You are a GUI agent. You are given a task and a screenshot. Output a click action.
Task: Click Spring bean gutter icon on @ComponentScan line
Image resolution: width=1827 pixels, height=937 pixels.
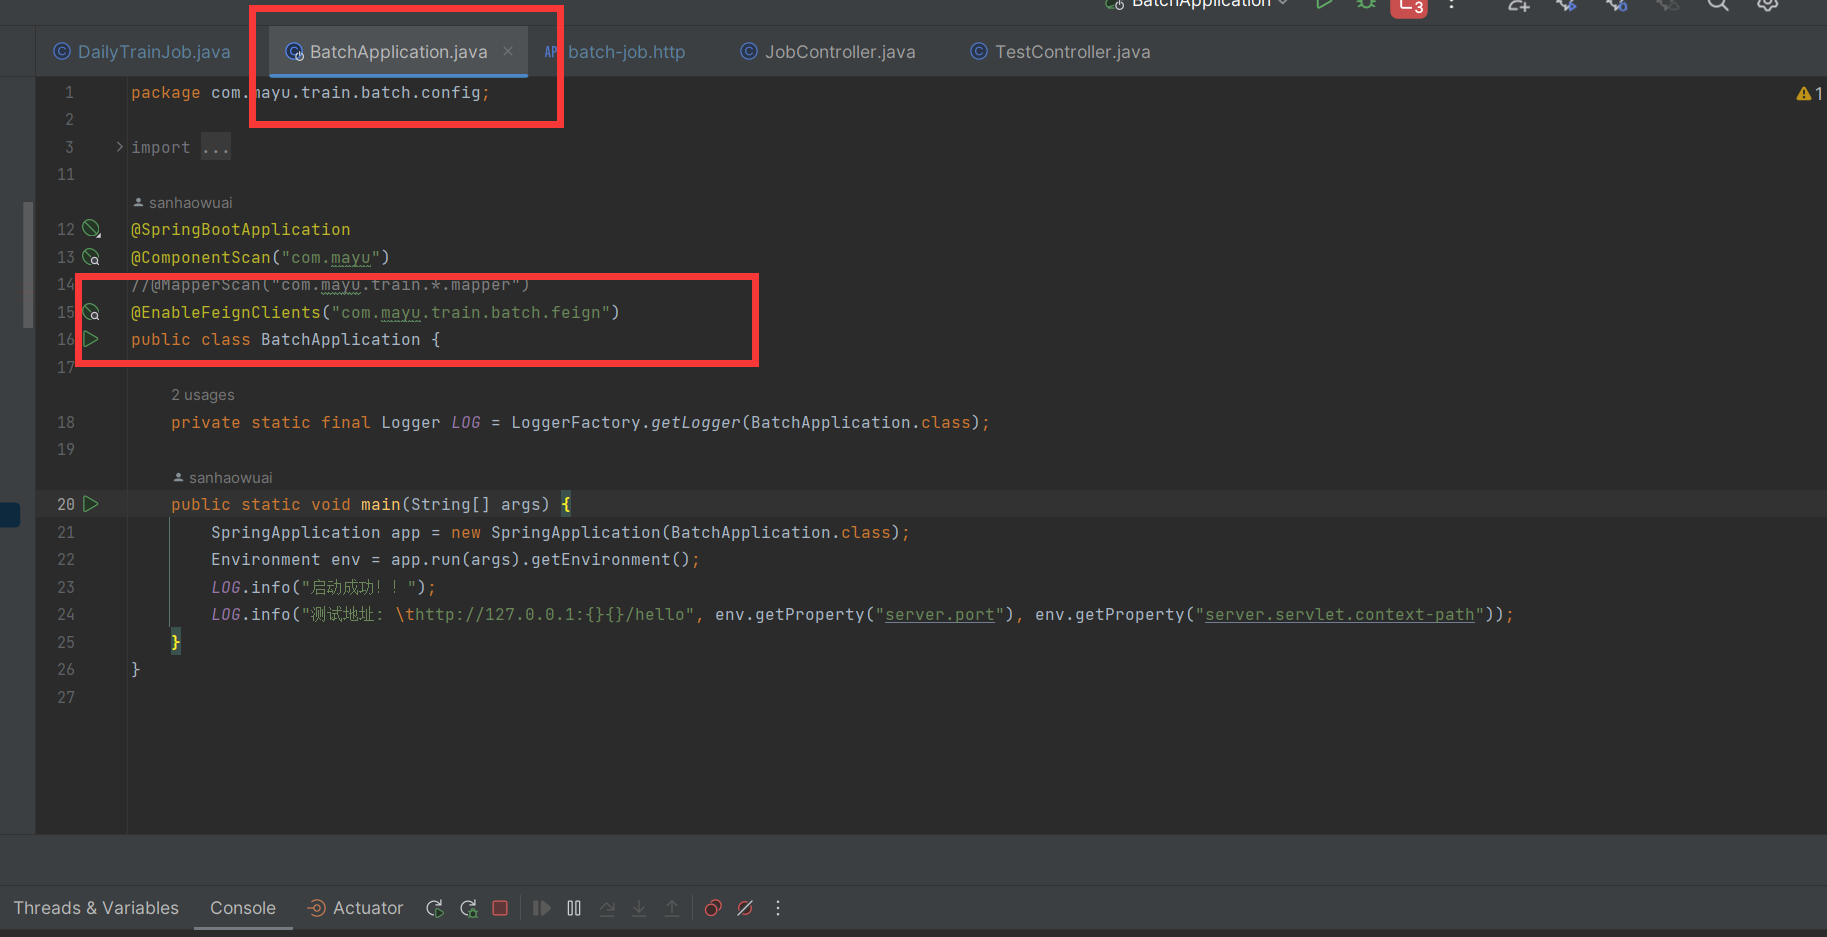click(91, 257)
